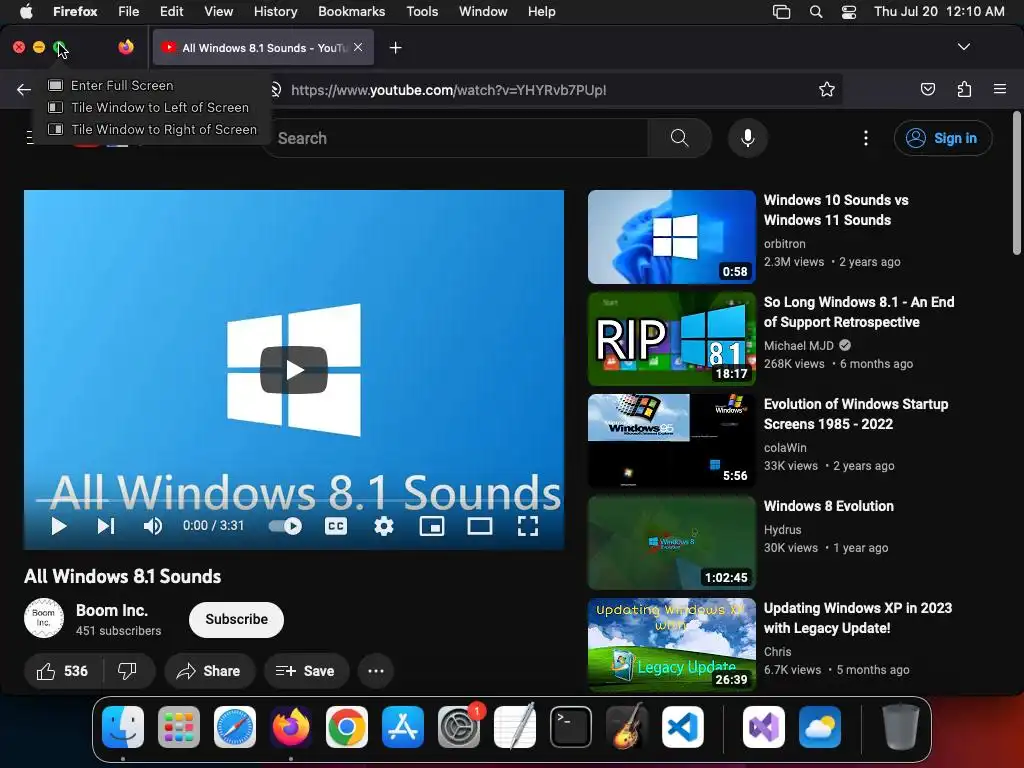The width and height of the screenshot is (1024, 768).
Task: Close the All Windows 8.1 Sounds tab
Action: tap(358, 47)
